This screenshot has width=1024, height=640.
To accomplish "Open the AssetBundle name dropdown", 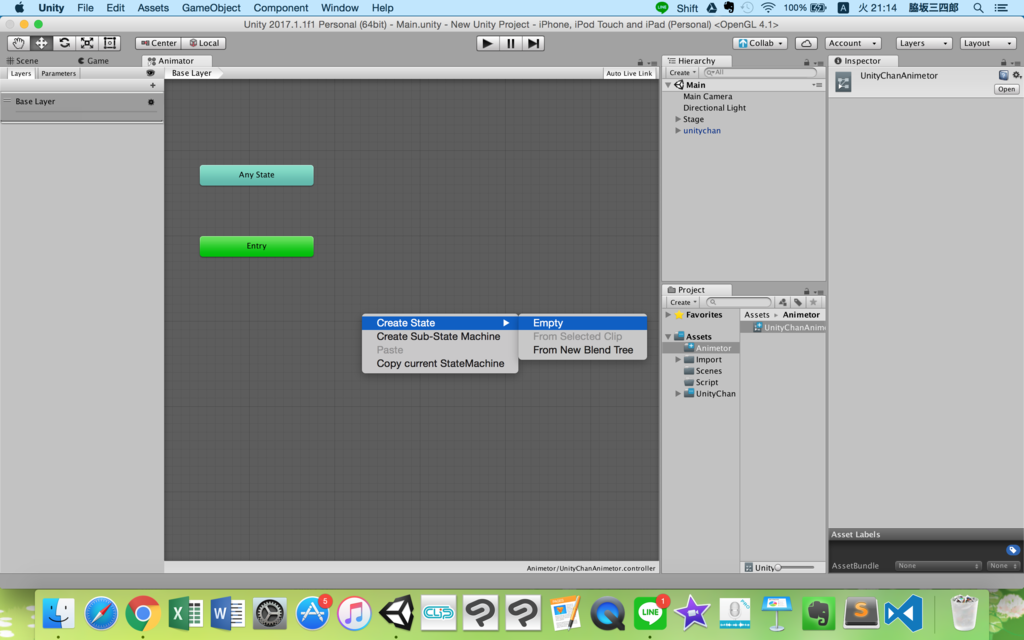I will coord(938,566).
